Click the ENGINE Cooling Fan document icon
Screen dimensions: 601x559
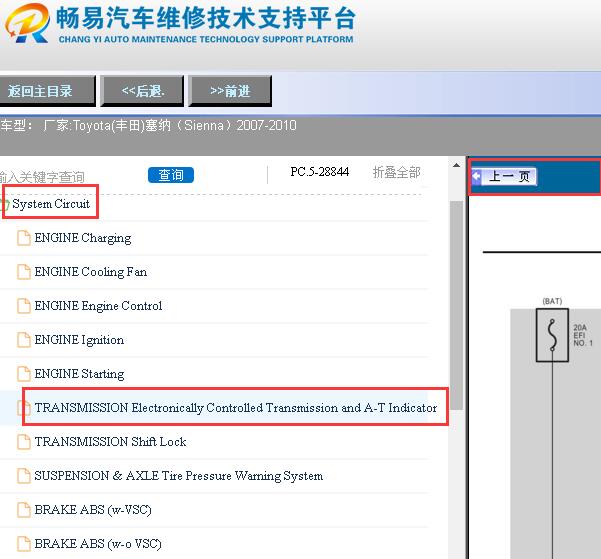pos(24,272)
